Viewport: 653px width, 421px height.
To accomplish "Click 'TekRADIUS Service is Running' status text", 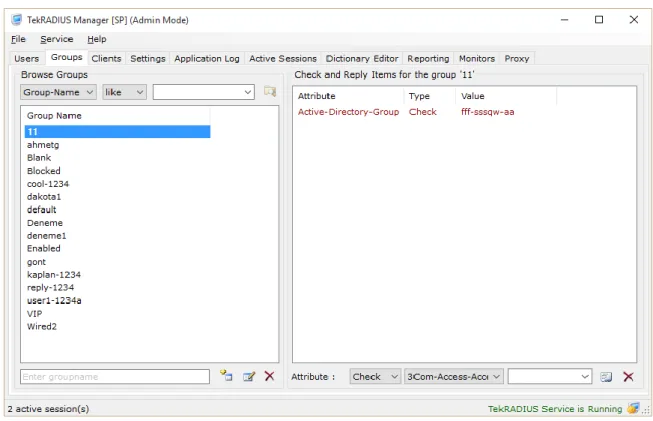I will [x=555, y=409].
